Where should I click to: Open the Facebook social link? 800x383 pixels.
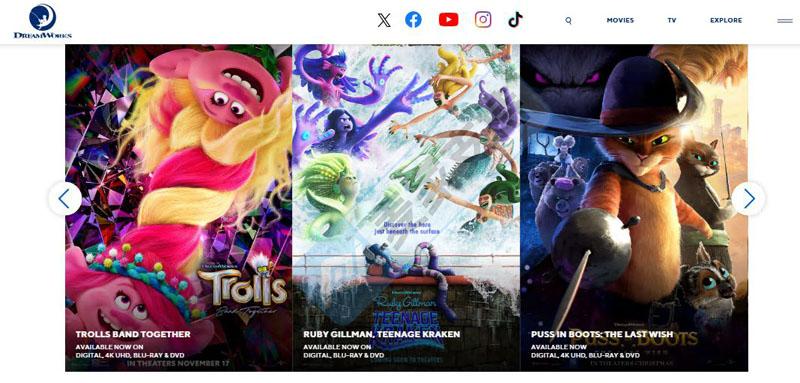click(x=413, y=20)
